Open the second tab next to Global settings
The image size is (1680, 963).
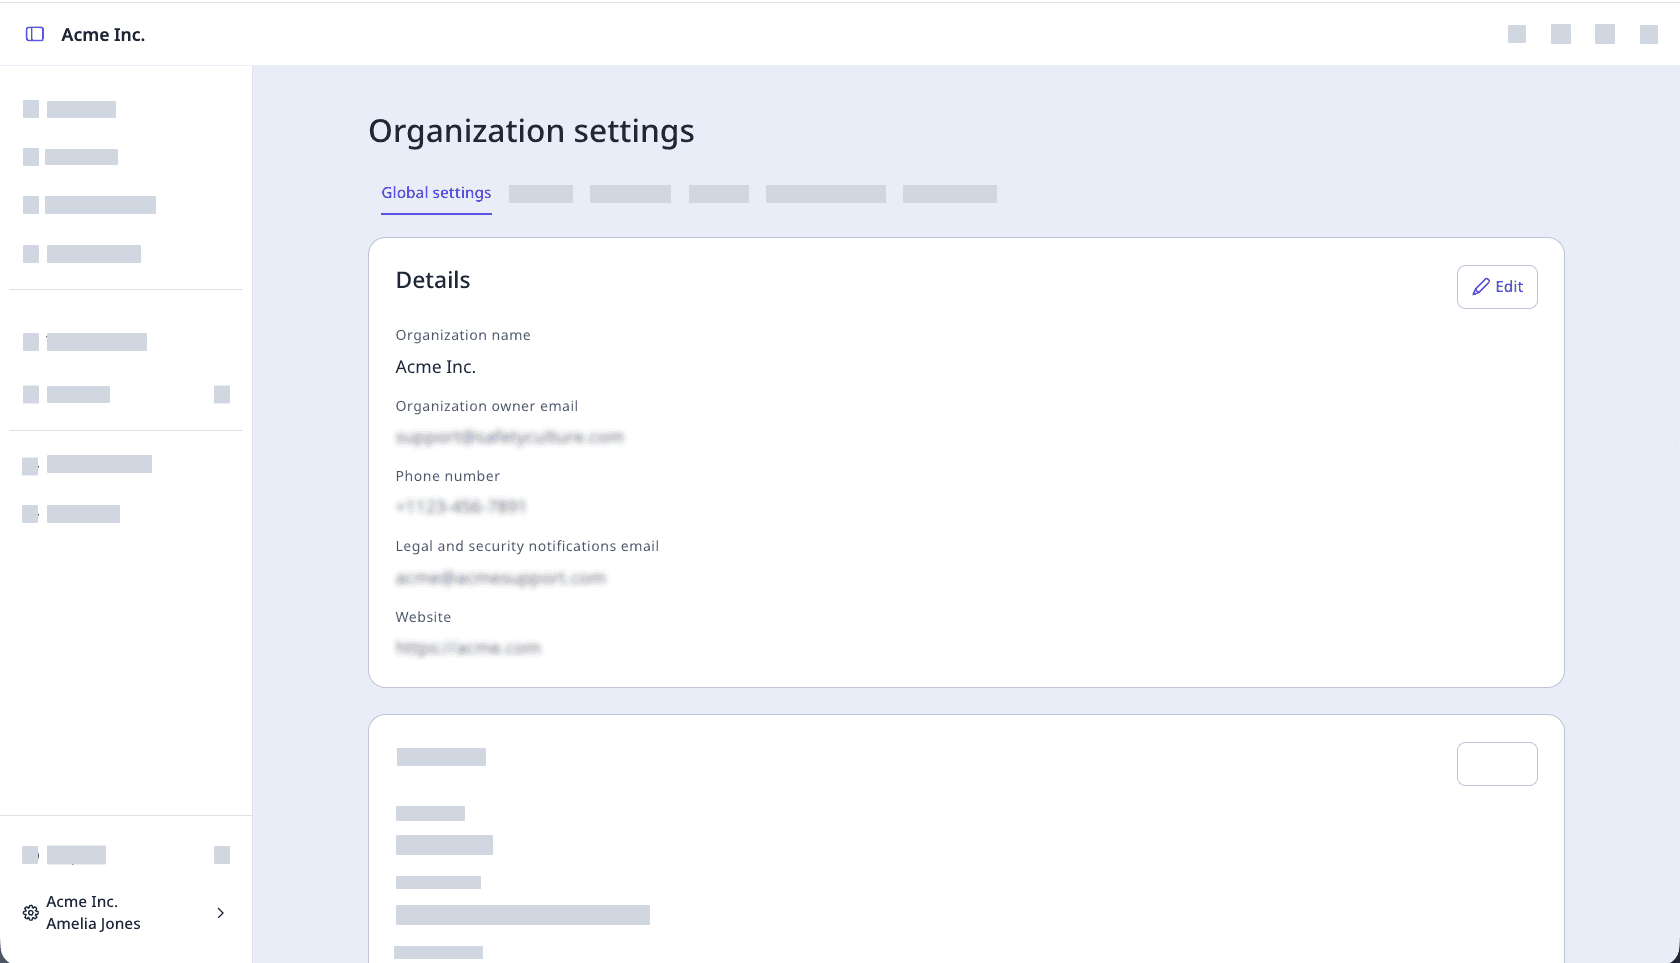(x=540, y=193)
